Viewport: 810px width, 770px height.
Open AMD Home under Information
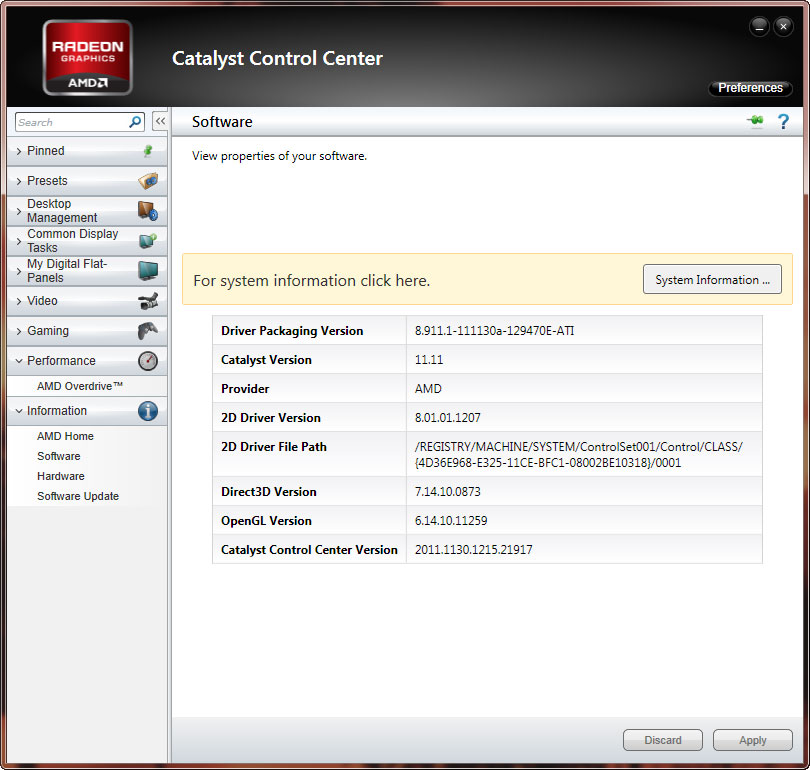click(x=65, y=436)
